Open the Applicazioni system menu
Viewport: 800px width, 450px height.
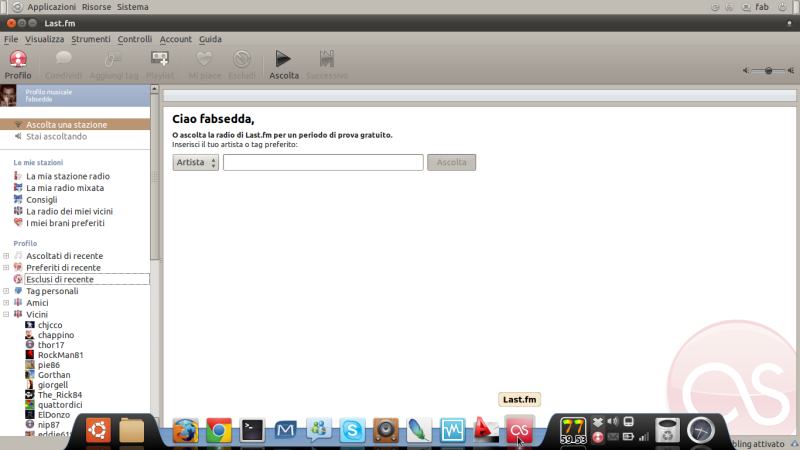[51, 7]
